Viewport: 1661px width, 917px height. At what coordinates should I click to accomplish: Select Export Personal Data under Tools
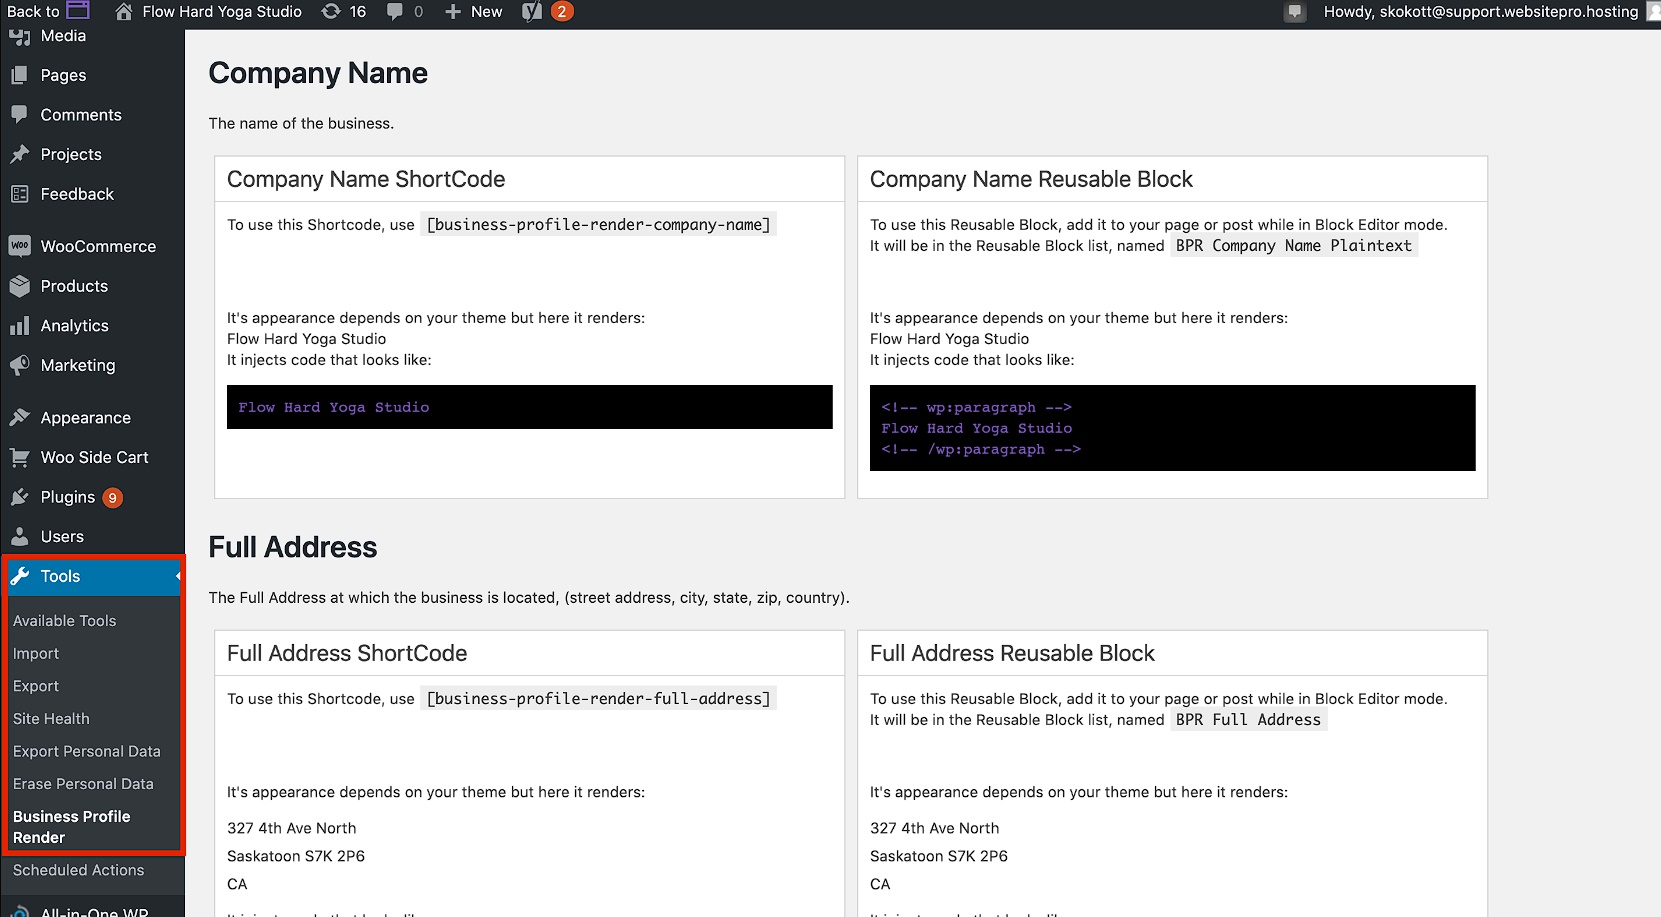86,752
